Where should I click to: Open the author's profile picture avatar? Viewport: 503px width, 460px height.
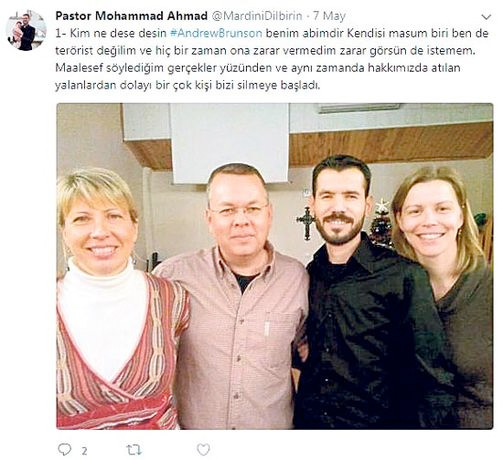[26, 31]
